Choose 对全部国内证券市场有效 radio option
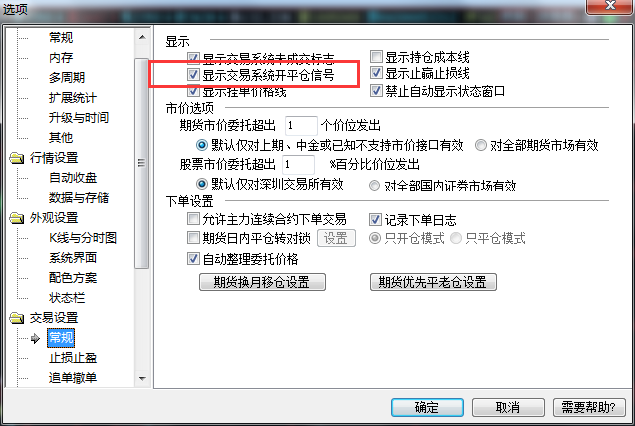The image size is (635, 426). tap(375, 185)
